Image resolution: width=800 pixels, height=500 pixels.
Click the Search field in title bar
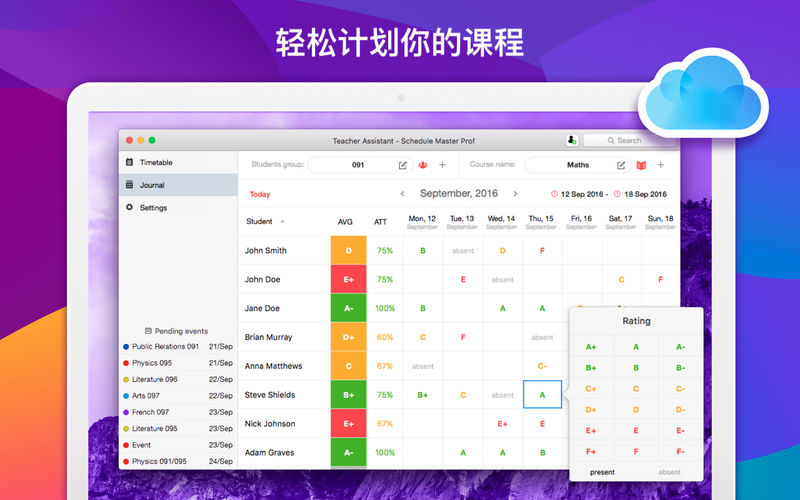pyautogui.click(x=628, y=140)
